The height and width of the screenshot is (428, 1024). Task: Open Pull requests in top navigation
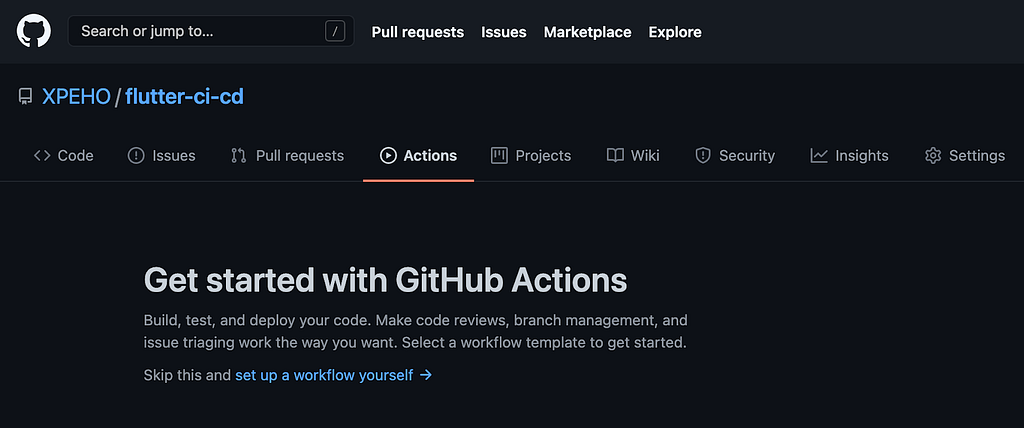pos(417,32)
